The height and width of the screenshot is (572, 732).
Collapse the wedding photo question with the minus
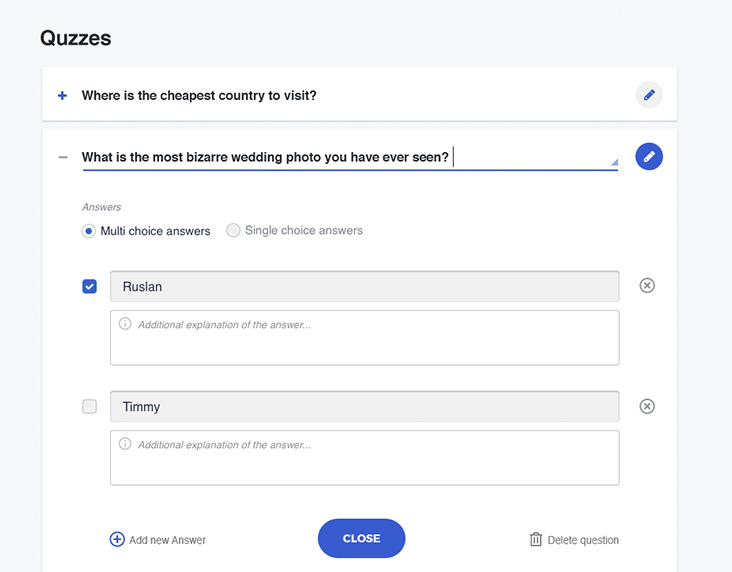pyautogui.click(x=63, y=157)
